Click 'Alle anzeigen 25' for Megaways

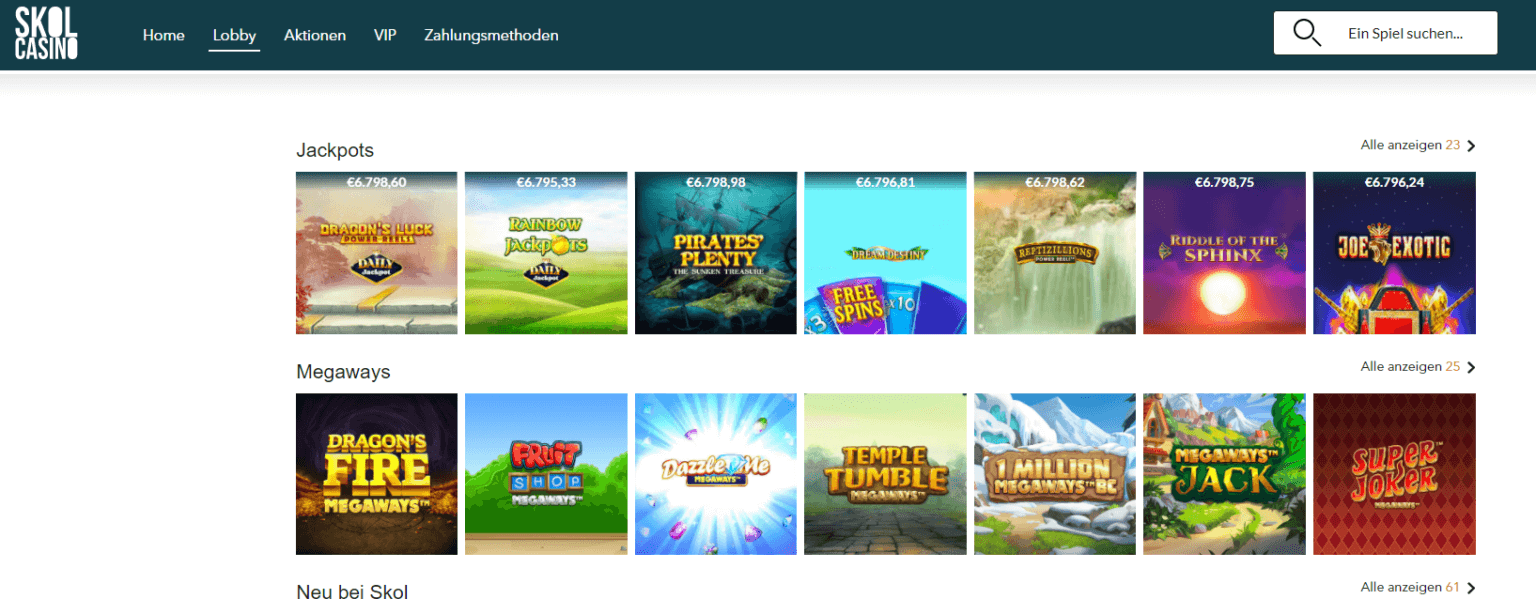[x=1410, y=366]
